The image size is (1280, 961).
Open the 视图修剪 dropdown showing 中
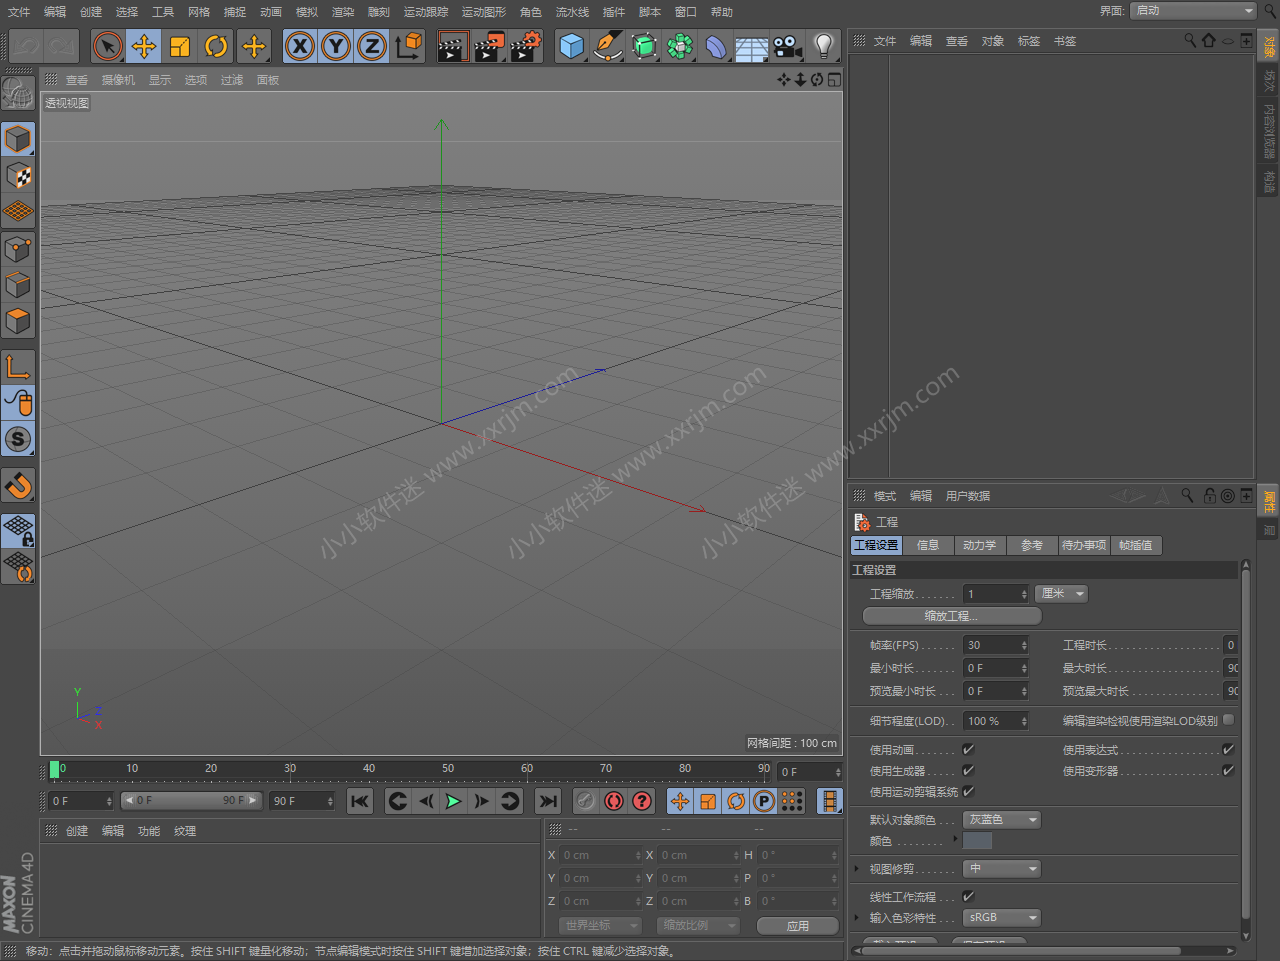point(1001,869)
